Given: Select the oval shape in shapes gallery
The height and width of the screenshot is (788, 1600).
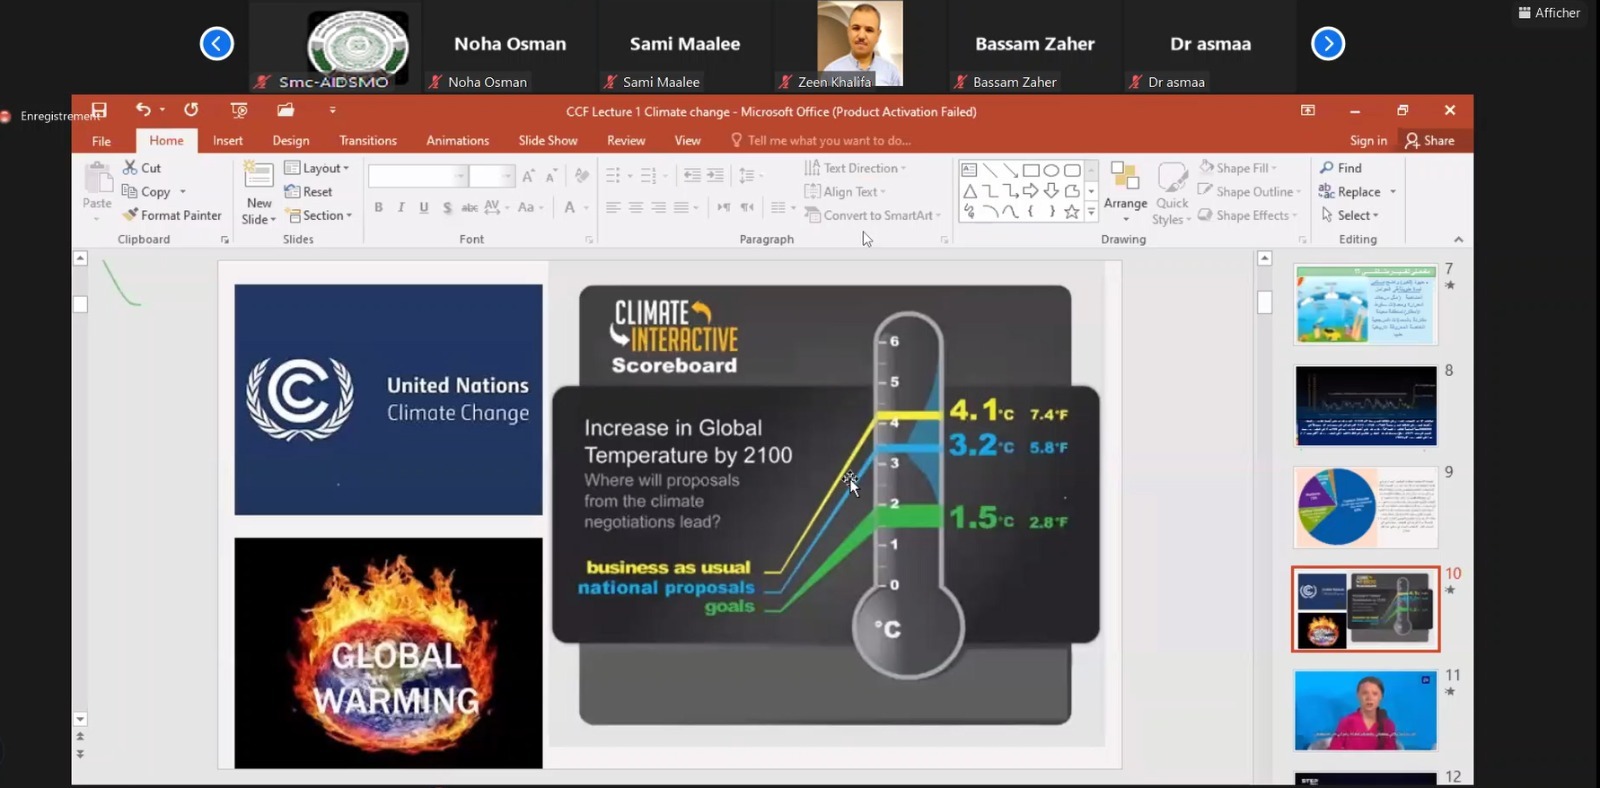Looking at the screenshot, I should 1051,170.
